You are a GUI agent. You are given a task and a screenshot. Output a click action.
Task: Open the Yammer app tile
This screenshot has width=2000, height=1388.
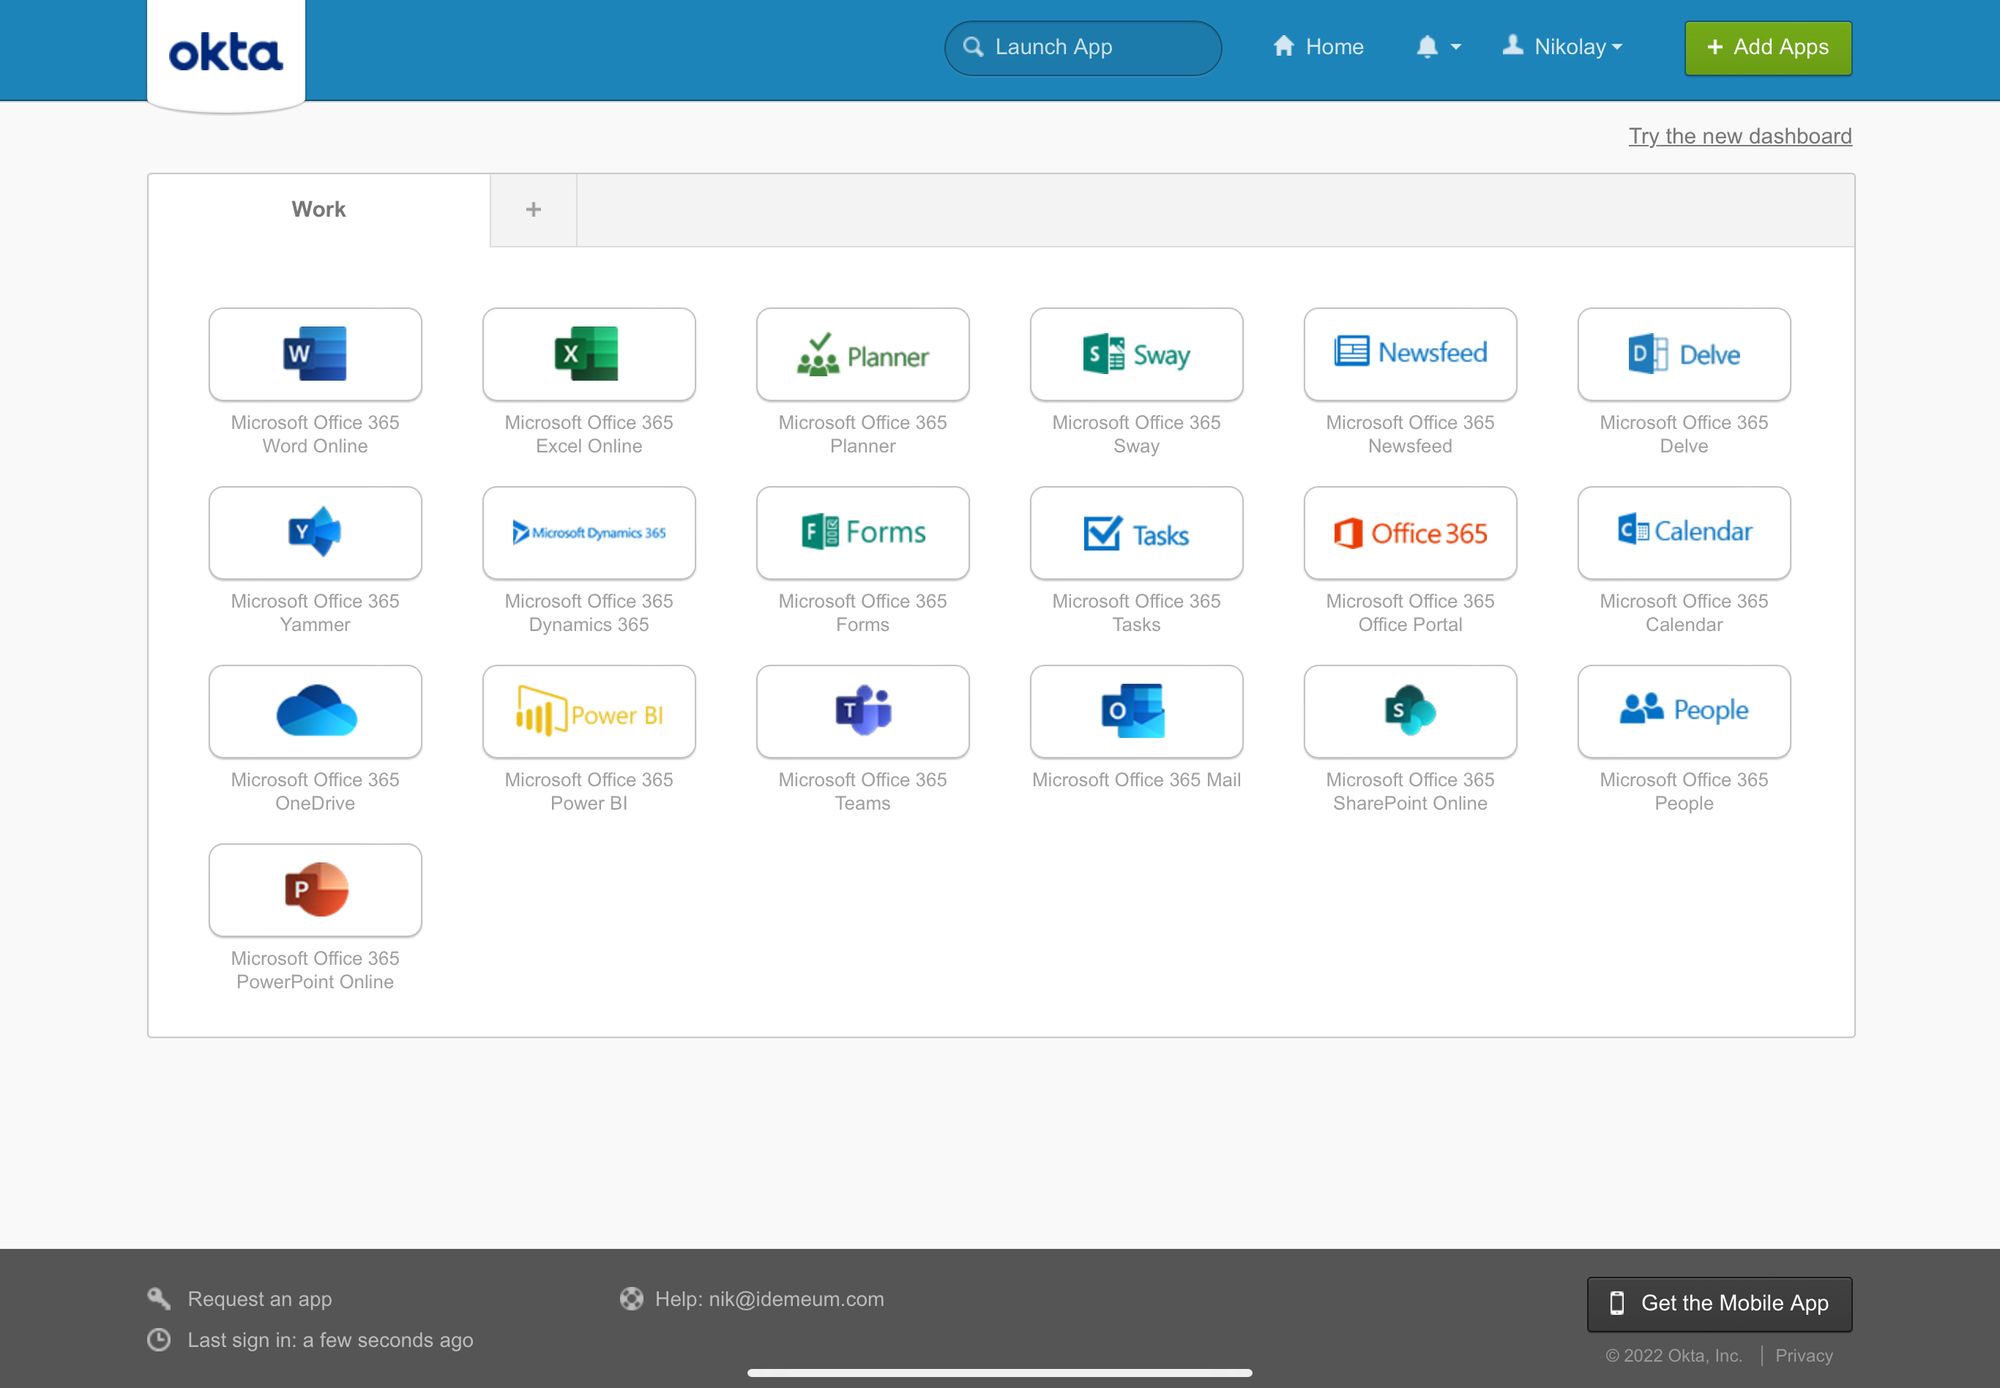[315, 533]
